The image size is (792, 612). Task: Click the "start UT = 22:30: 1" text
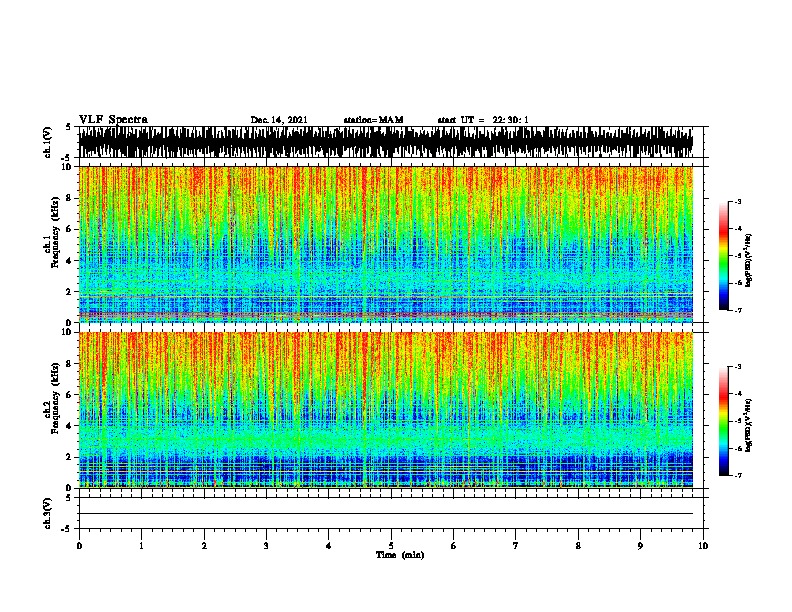coord(483,120)
